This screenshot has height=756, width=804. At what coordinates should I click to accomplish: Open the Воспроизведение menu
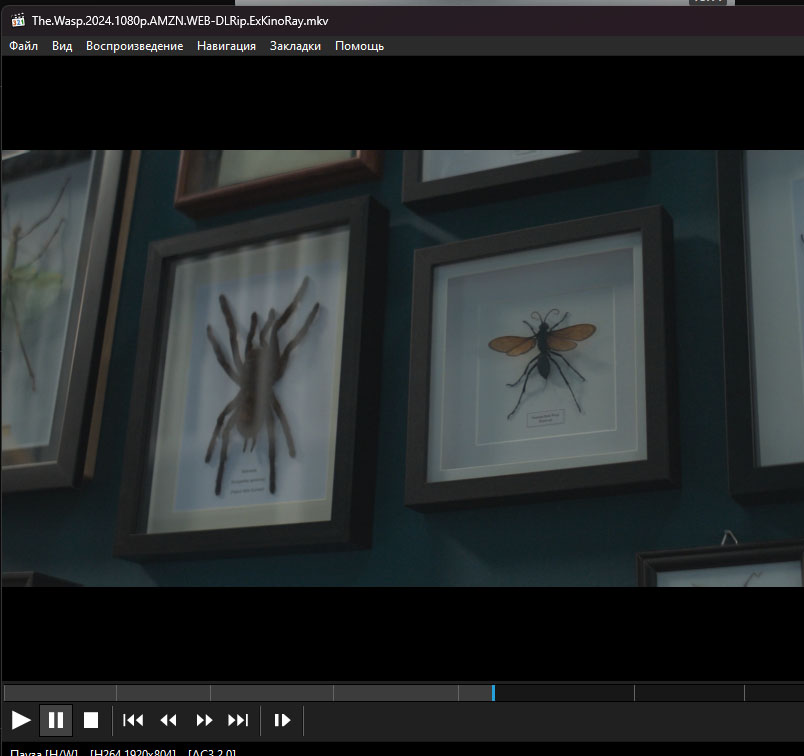pyautogui.click(x=134, y=46)
